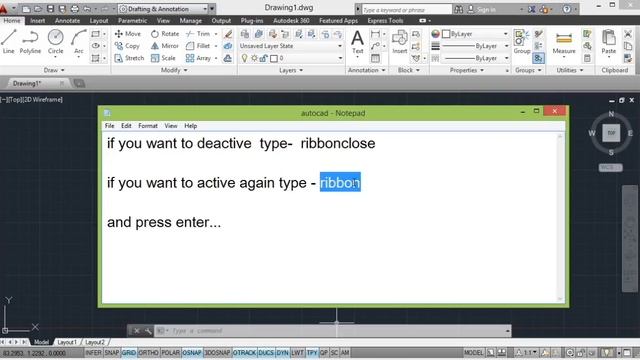This screenshot has height=360, width=640.
Task: Expand the Annotation panel
Action: [366, 70]
